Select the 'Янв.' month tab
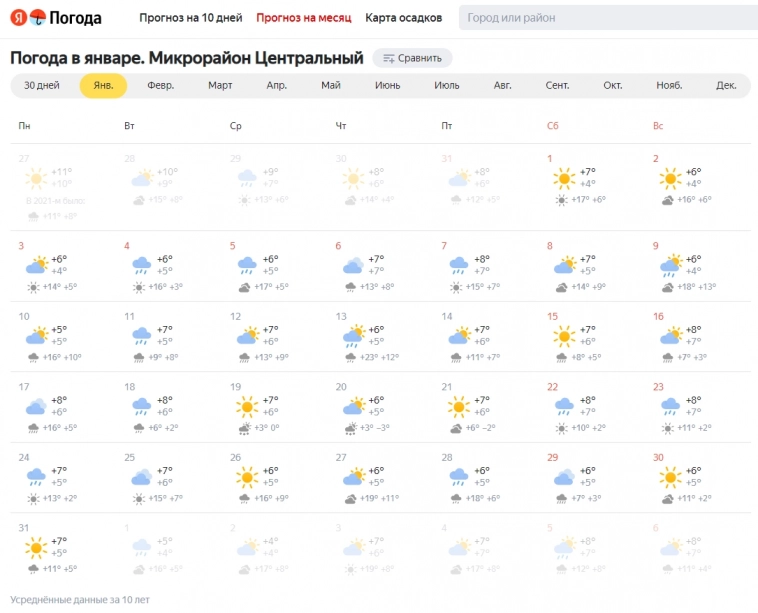This screenshot has height=613, width=758. pos(103,86)
